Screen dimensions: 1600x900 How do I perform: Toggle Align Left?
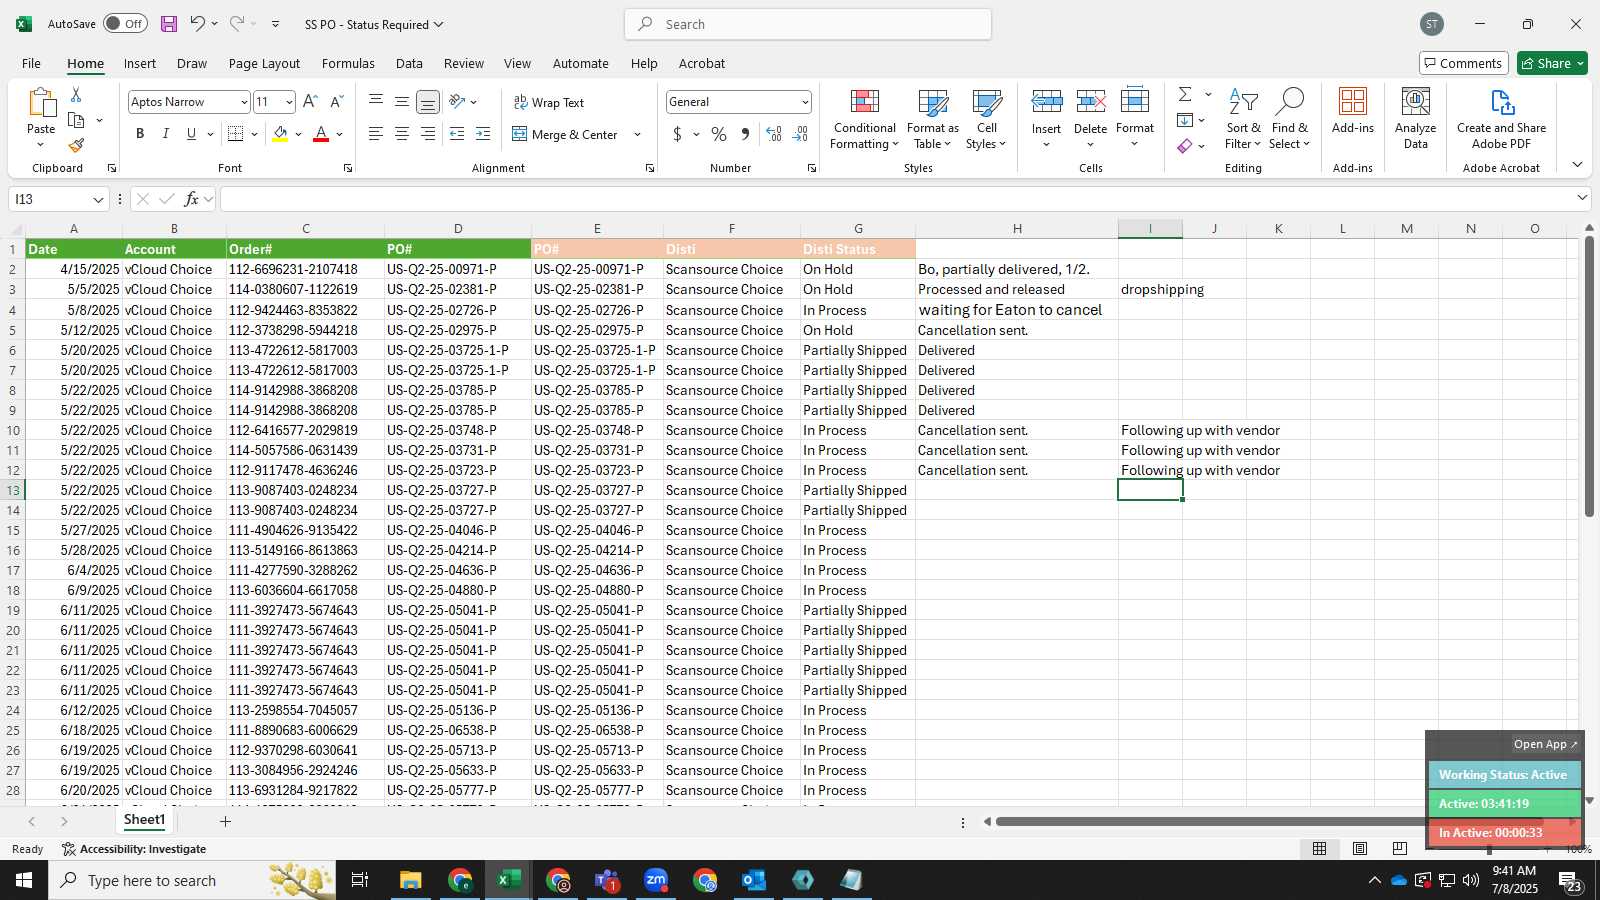(376, 134)
